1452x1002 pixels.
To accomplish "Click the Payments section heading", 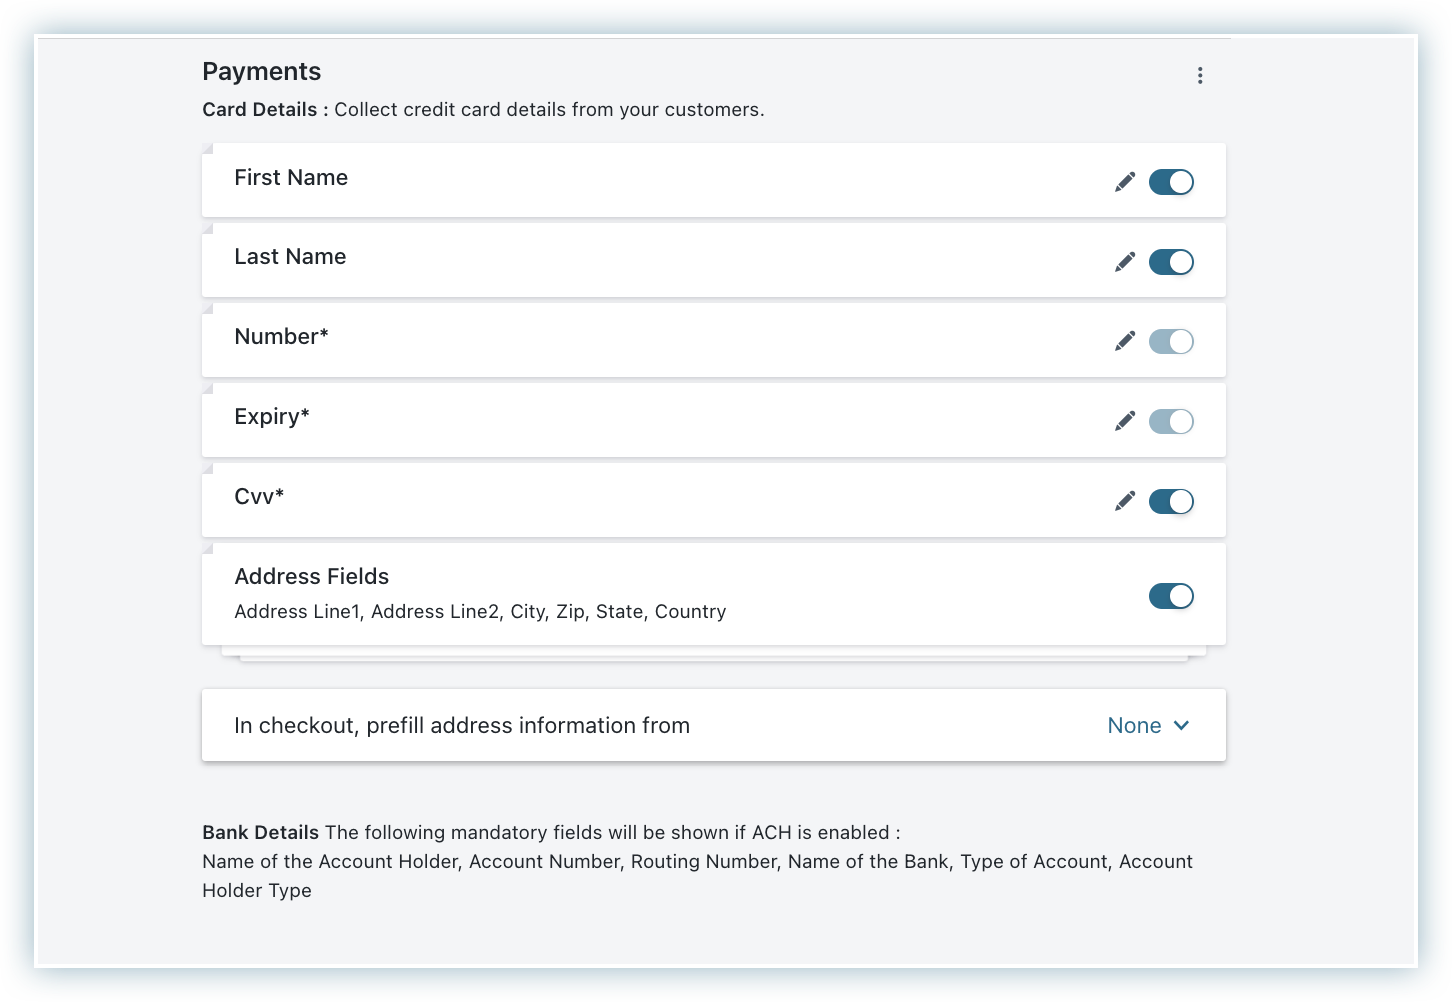I will tap(261, 72).
